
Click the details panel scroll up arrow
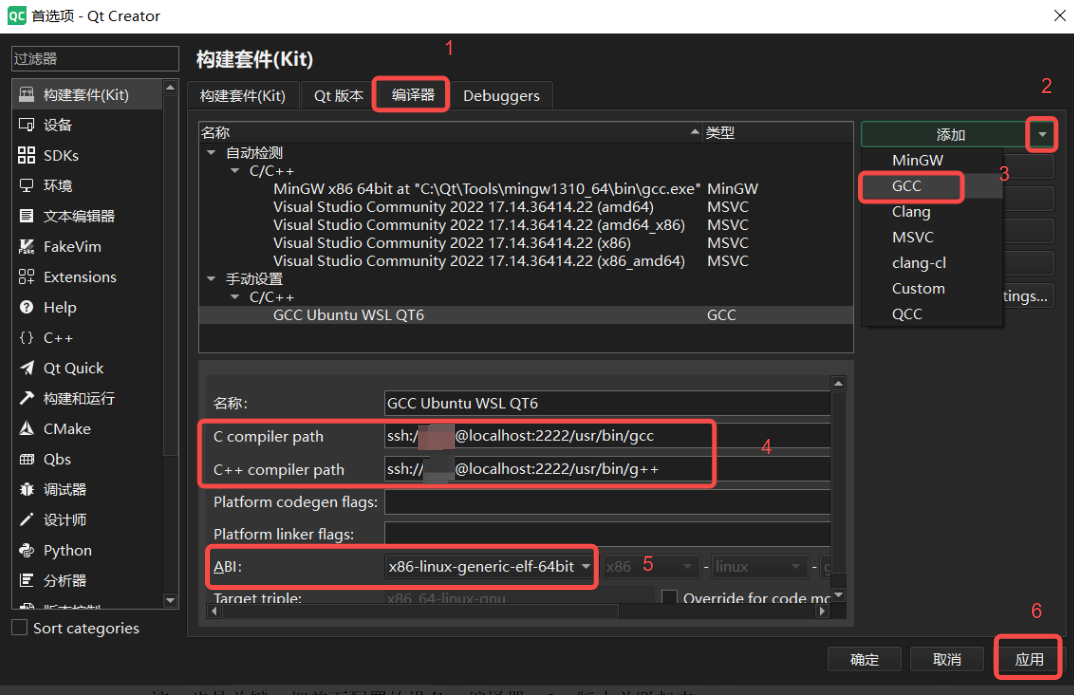click(838, 383)
